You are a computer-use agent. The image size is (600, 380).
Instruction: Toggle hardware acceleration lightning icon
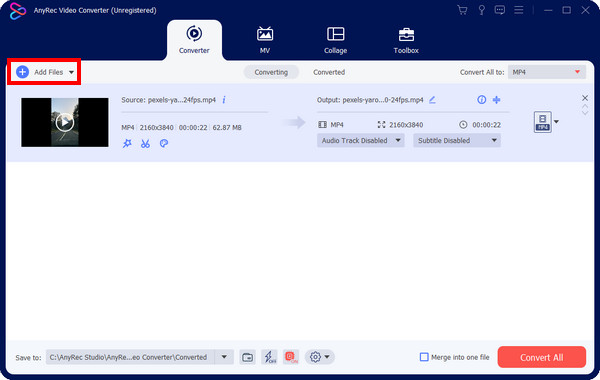coord(270,357)
